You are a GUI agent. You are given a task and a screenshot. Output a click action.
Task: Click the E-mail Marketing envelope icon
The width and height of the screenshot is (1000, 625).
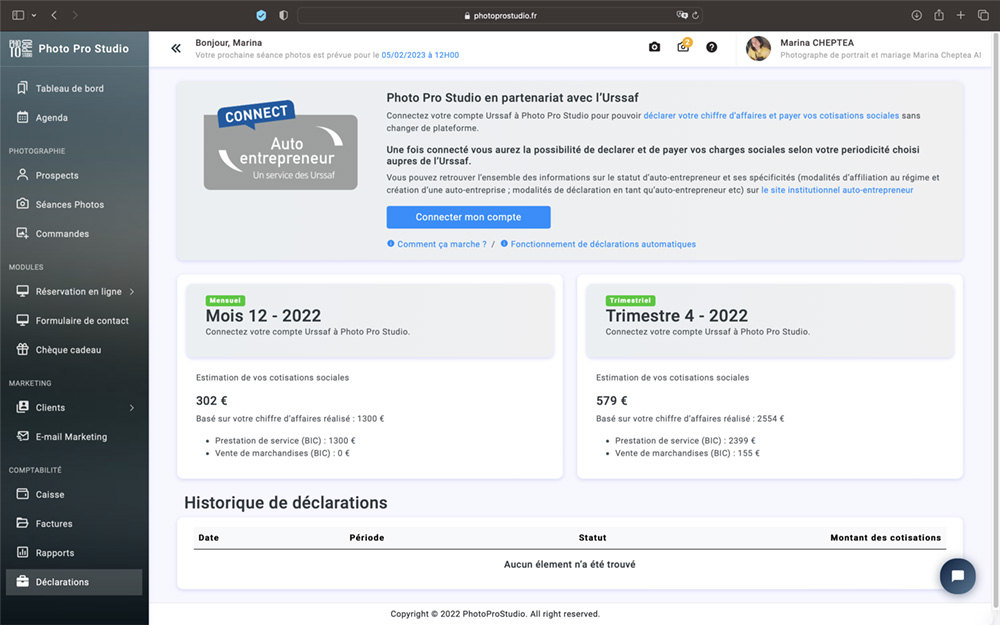[22, 436]
